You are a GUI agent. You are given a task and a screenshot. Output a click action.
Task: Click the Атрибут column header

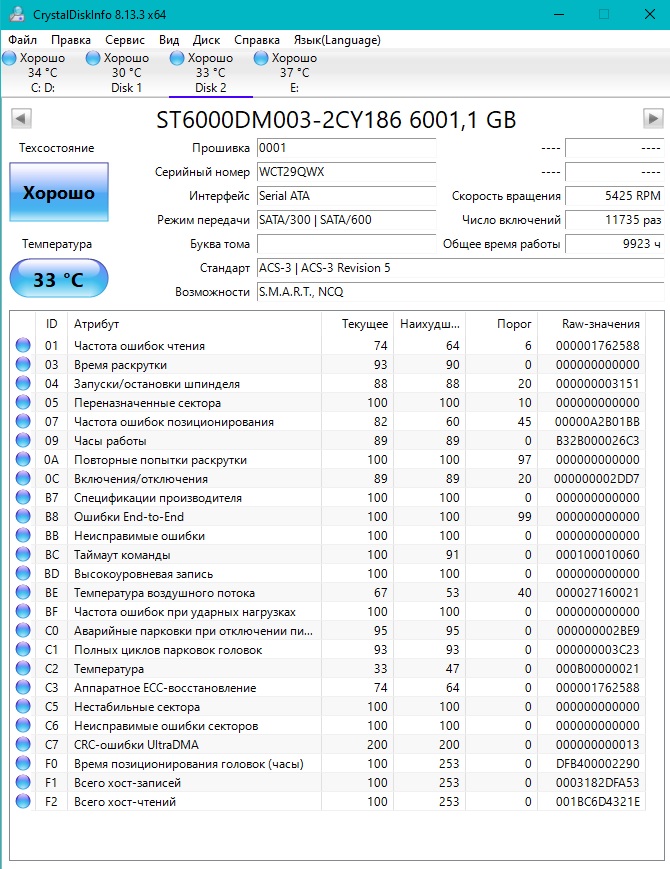(x=194, y=324)
